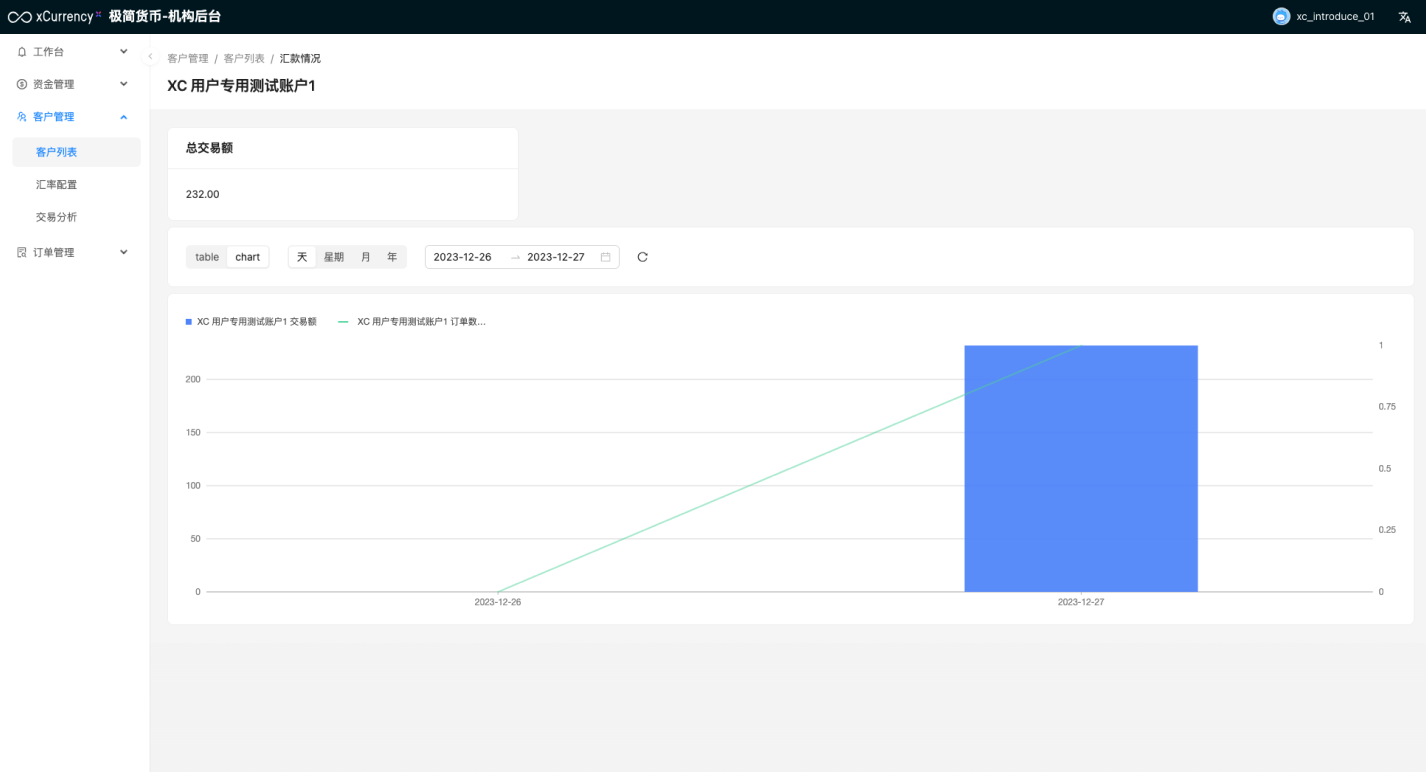1426x772 pixels.
Task: Open the calendar icon in date range
Action: 605,257
